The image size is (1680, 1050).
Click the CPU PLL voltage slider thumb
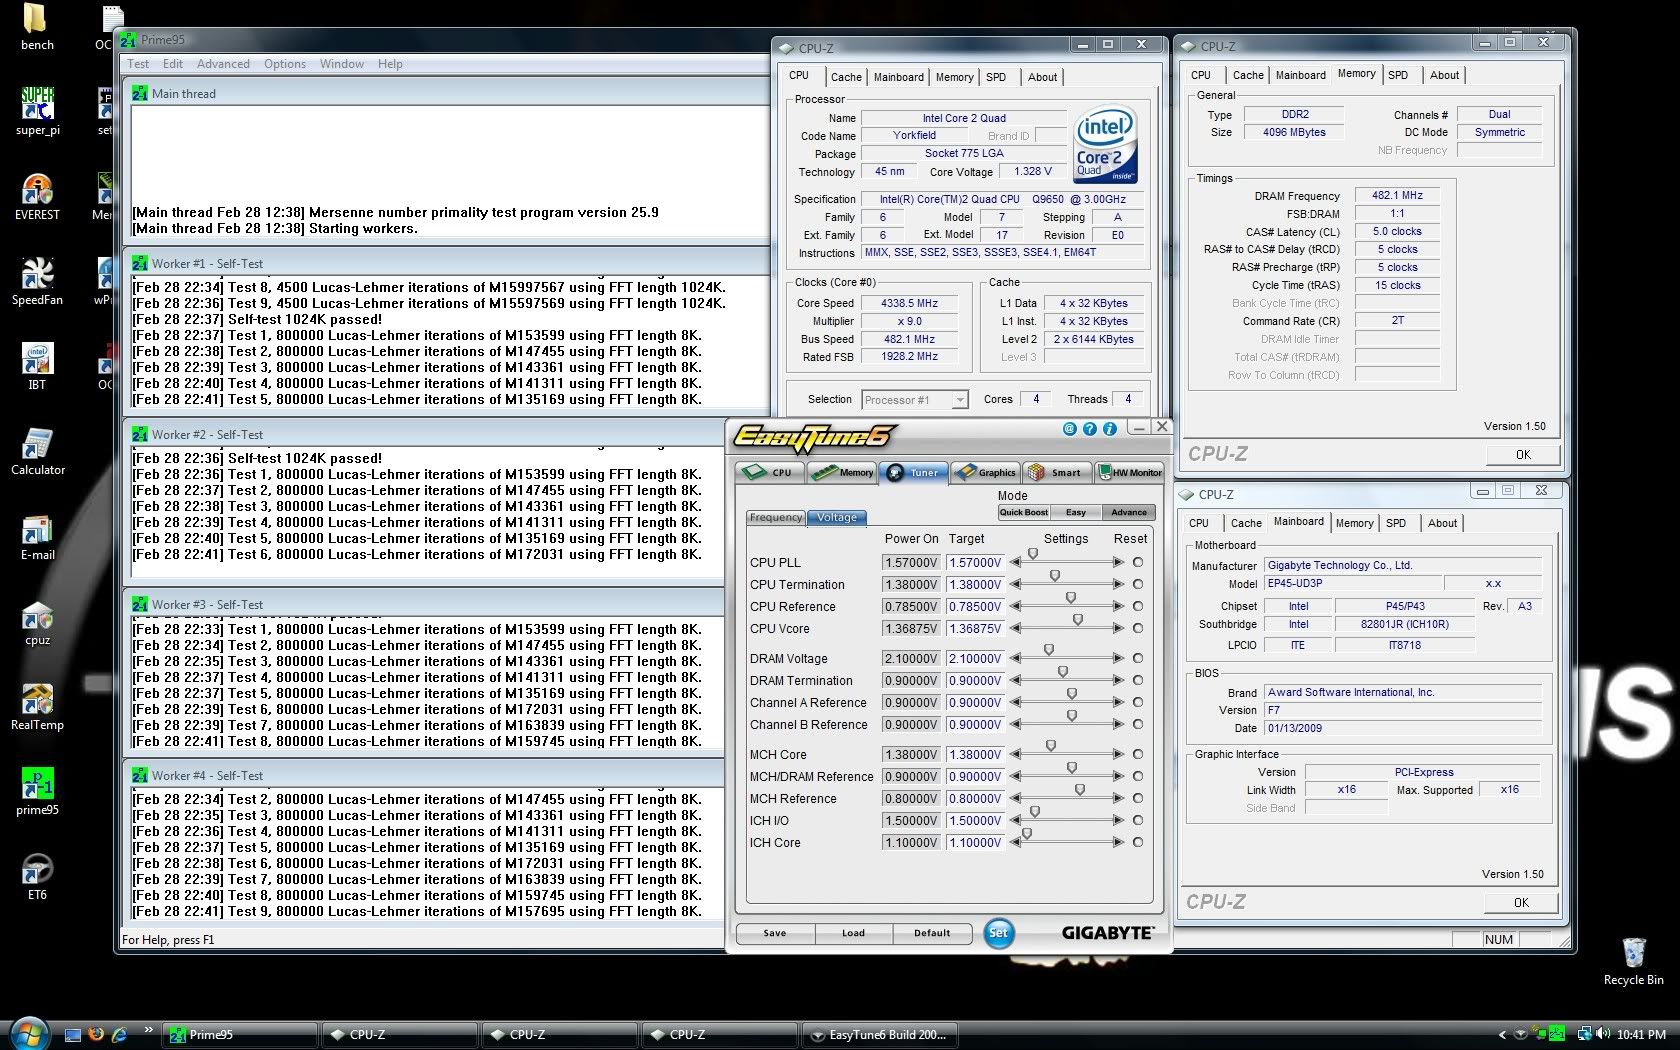pos(1033,554)
